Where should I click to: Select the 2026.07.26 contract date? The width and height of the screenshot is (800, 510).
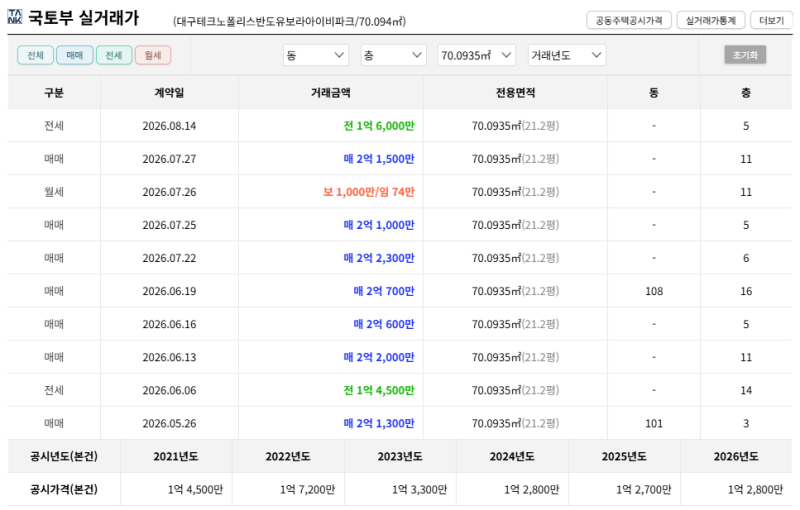pyautogui.click(x=169, y=192)
